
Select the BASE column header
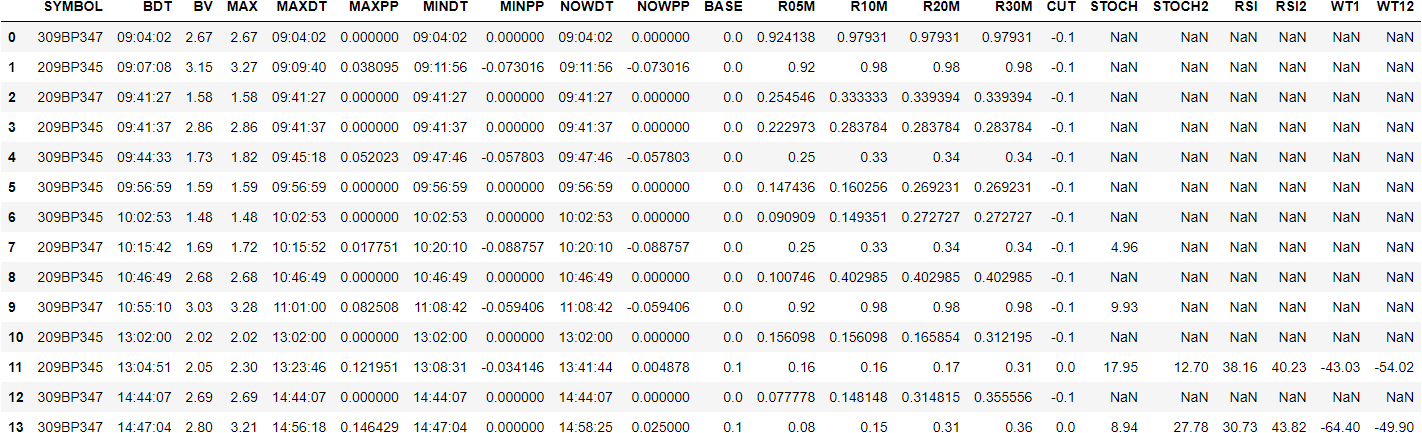tap(724, 7)
